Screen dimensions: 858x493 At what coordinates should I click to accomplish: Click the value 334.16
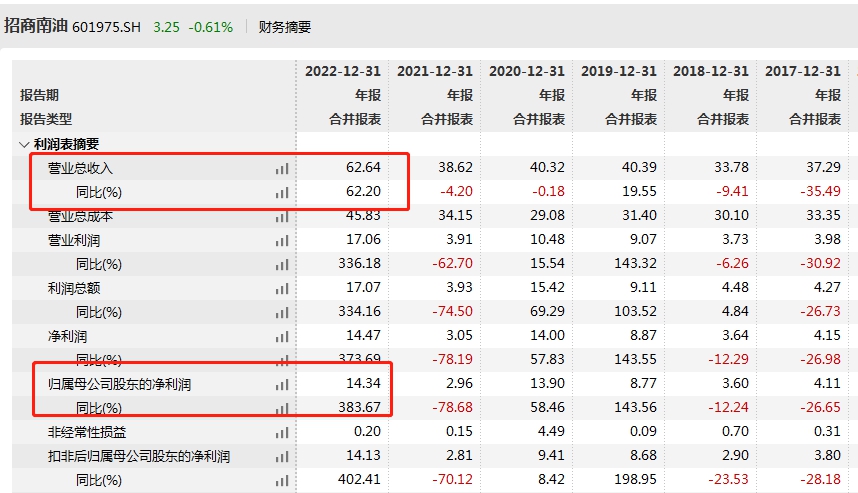[x=360, y=312]
